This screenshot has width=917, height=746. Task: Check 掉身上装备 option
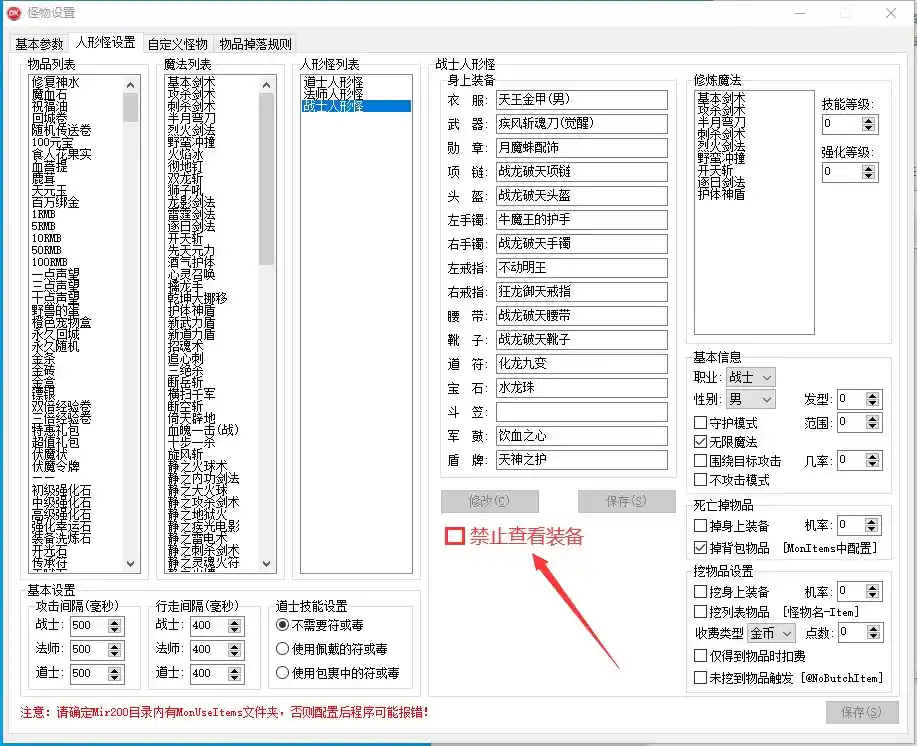700,526
